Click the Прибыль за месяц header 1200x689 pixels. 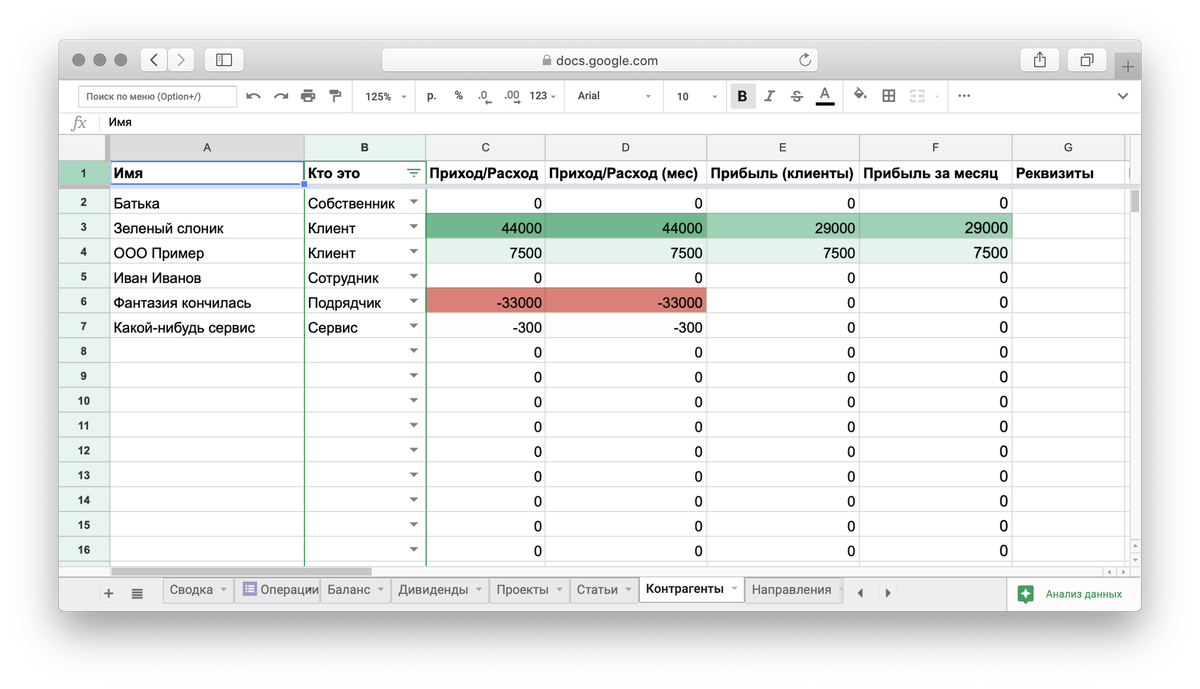(x=935, y=173)
